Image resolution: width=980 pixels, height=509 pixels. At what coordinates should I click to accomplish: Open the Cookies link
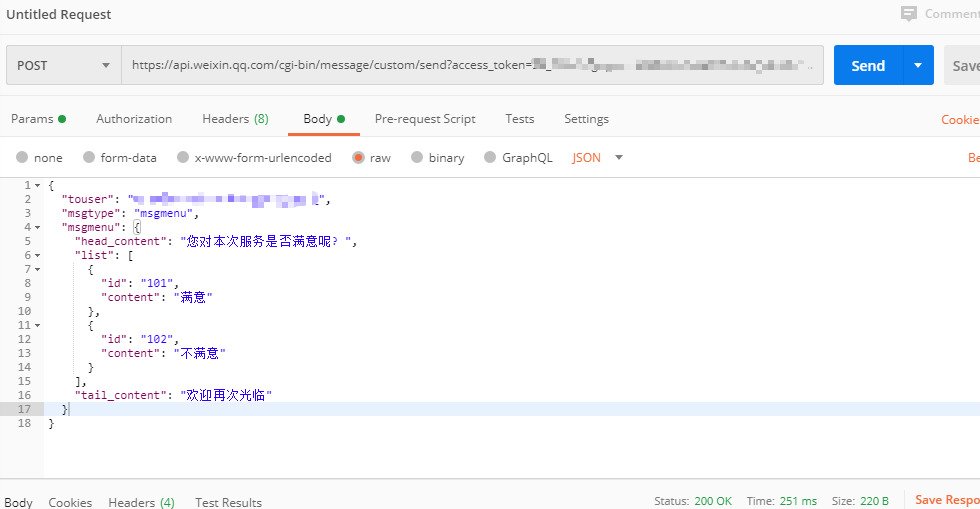tap(960, 119)
